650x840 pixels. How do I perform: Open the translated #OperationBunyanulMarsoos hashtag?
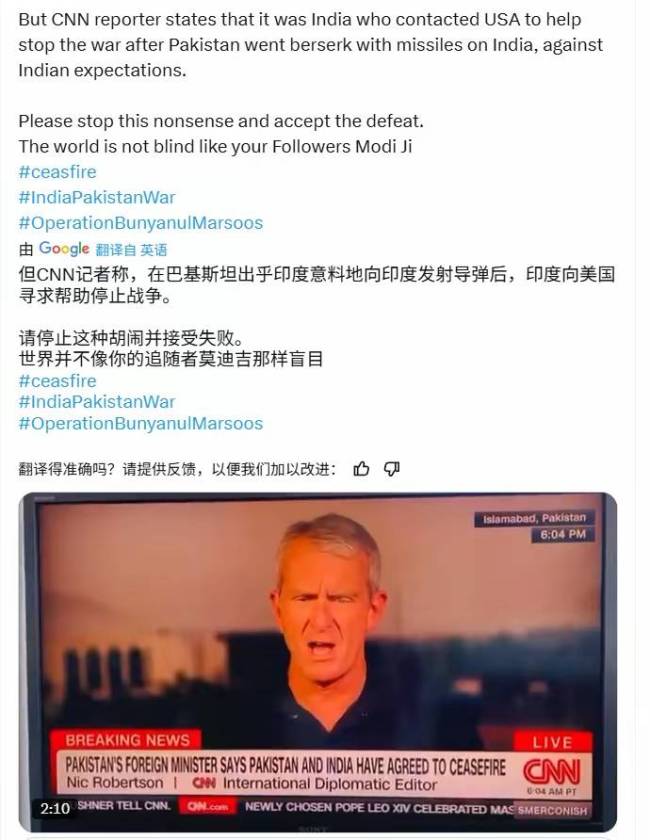pos(141,423)
